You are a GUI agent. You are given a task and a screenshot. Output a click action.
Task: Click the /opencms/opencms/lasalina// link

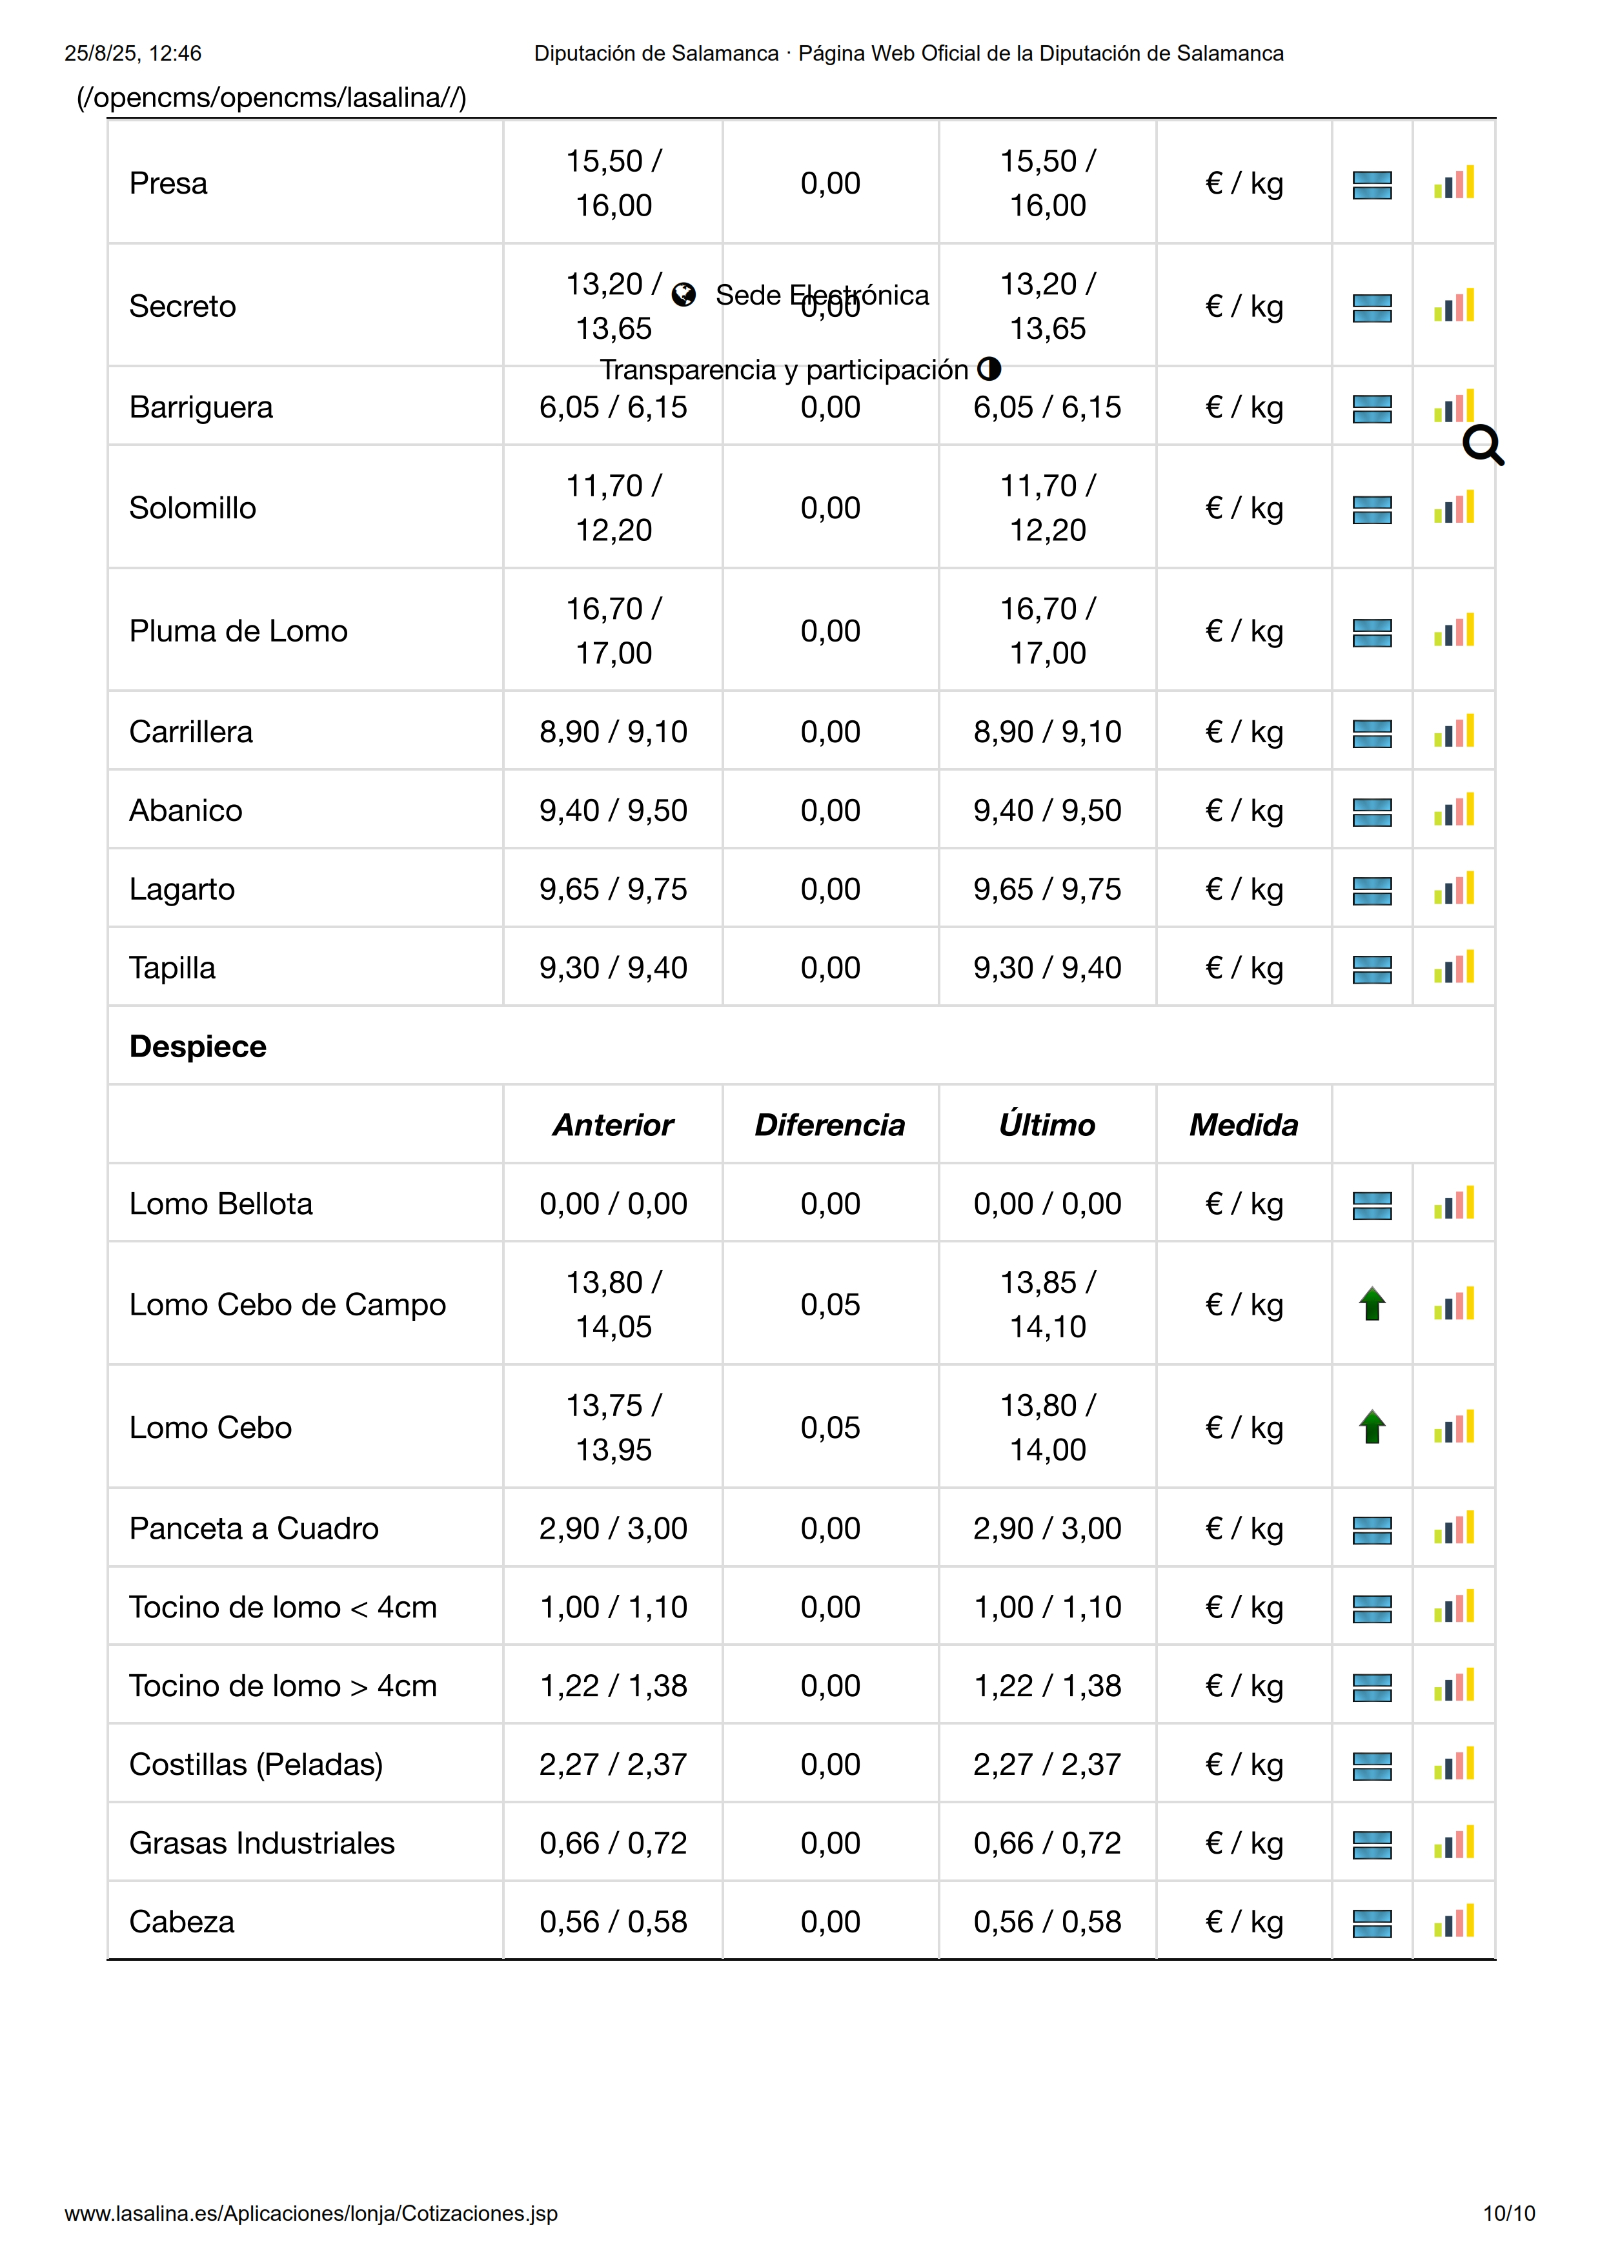[x=271, y=98]
